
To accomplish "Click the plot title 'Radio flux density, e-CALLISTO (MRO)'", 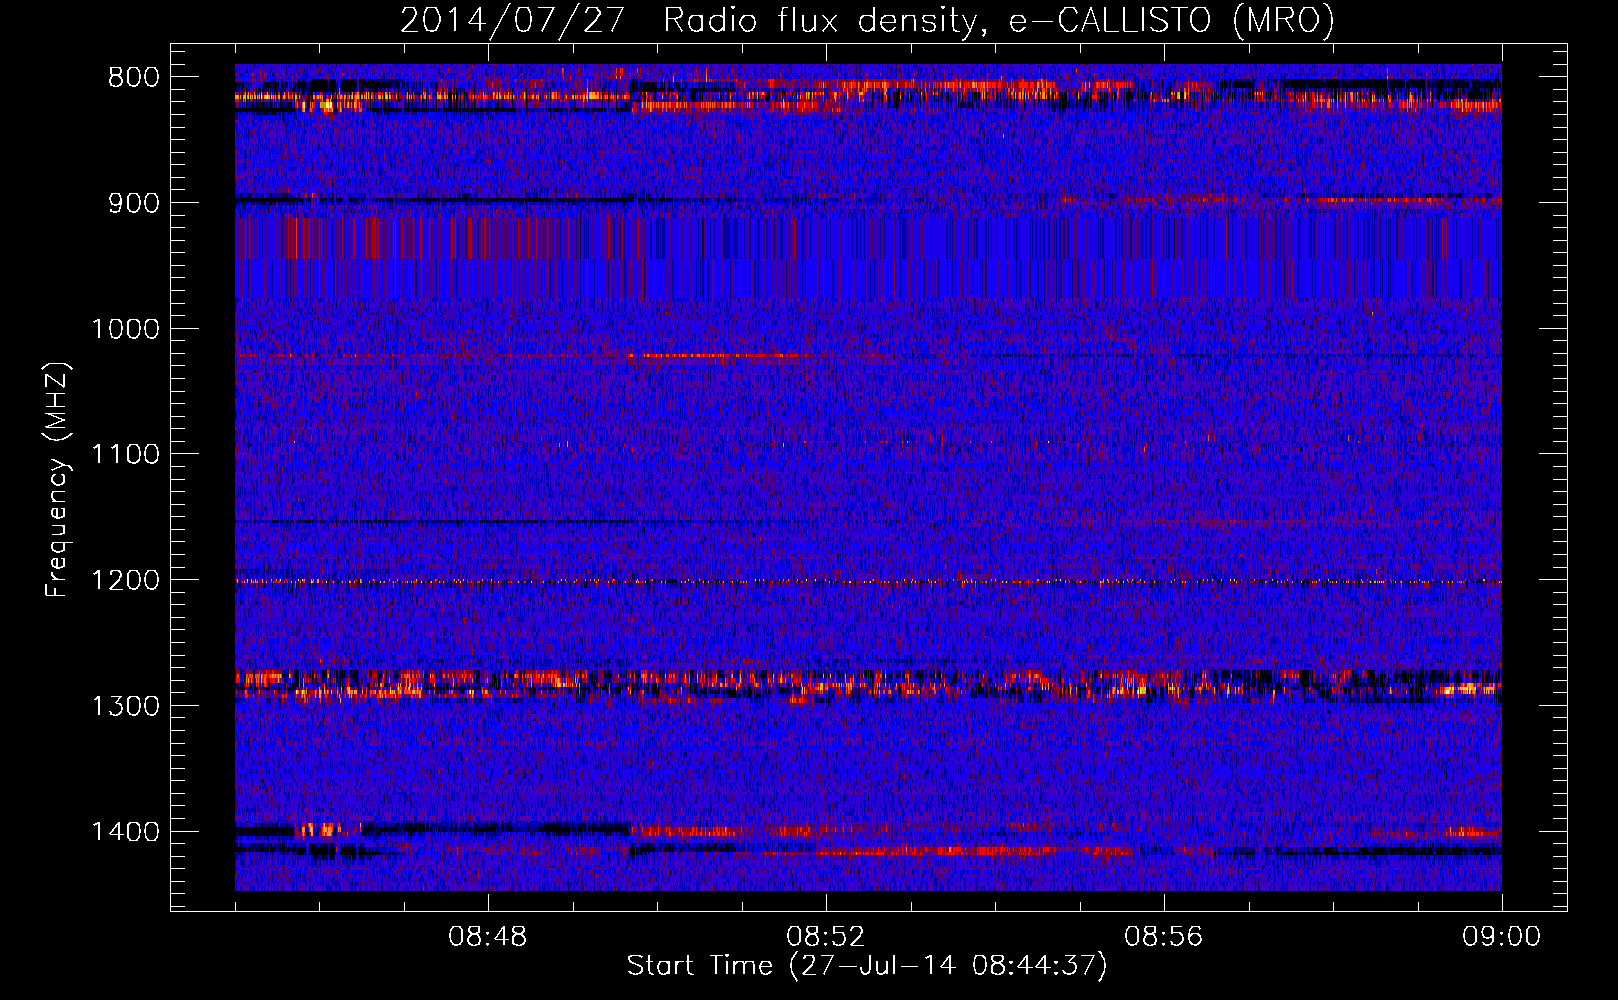I will point(999,20).
